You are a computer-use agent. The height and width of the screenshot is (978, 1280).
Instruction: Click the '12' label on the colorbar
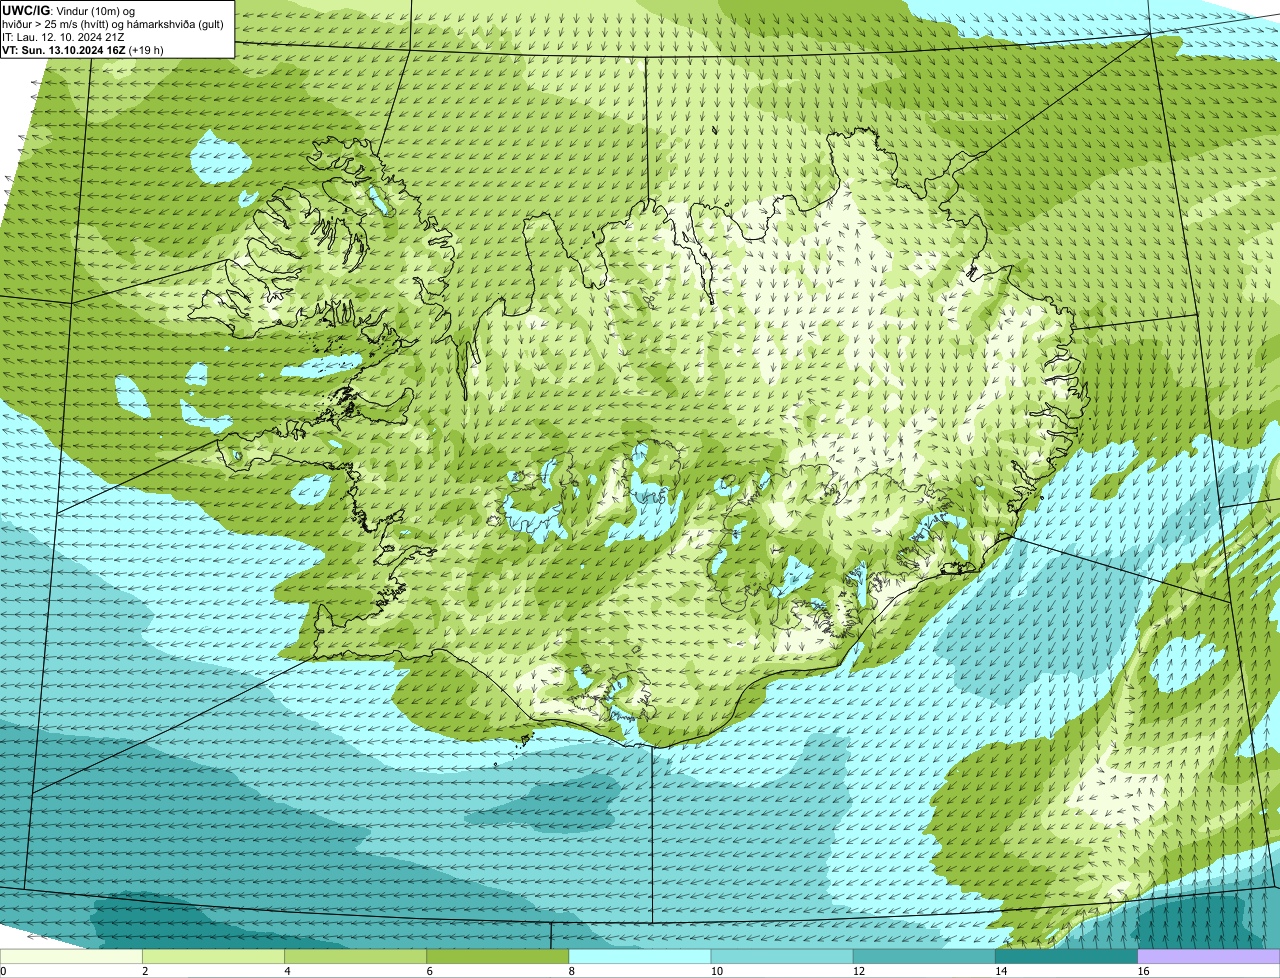[858, 971]
